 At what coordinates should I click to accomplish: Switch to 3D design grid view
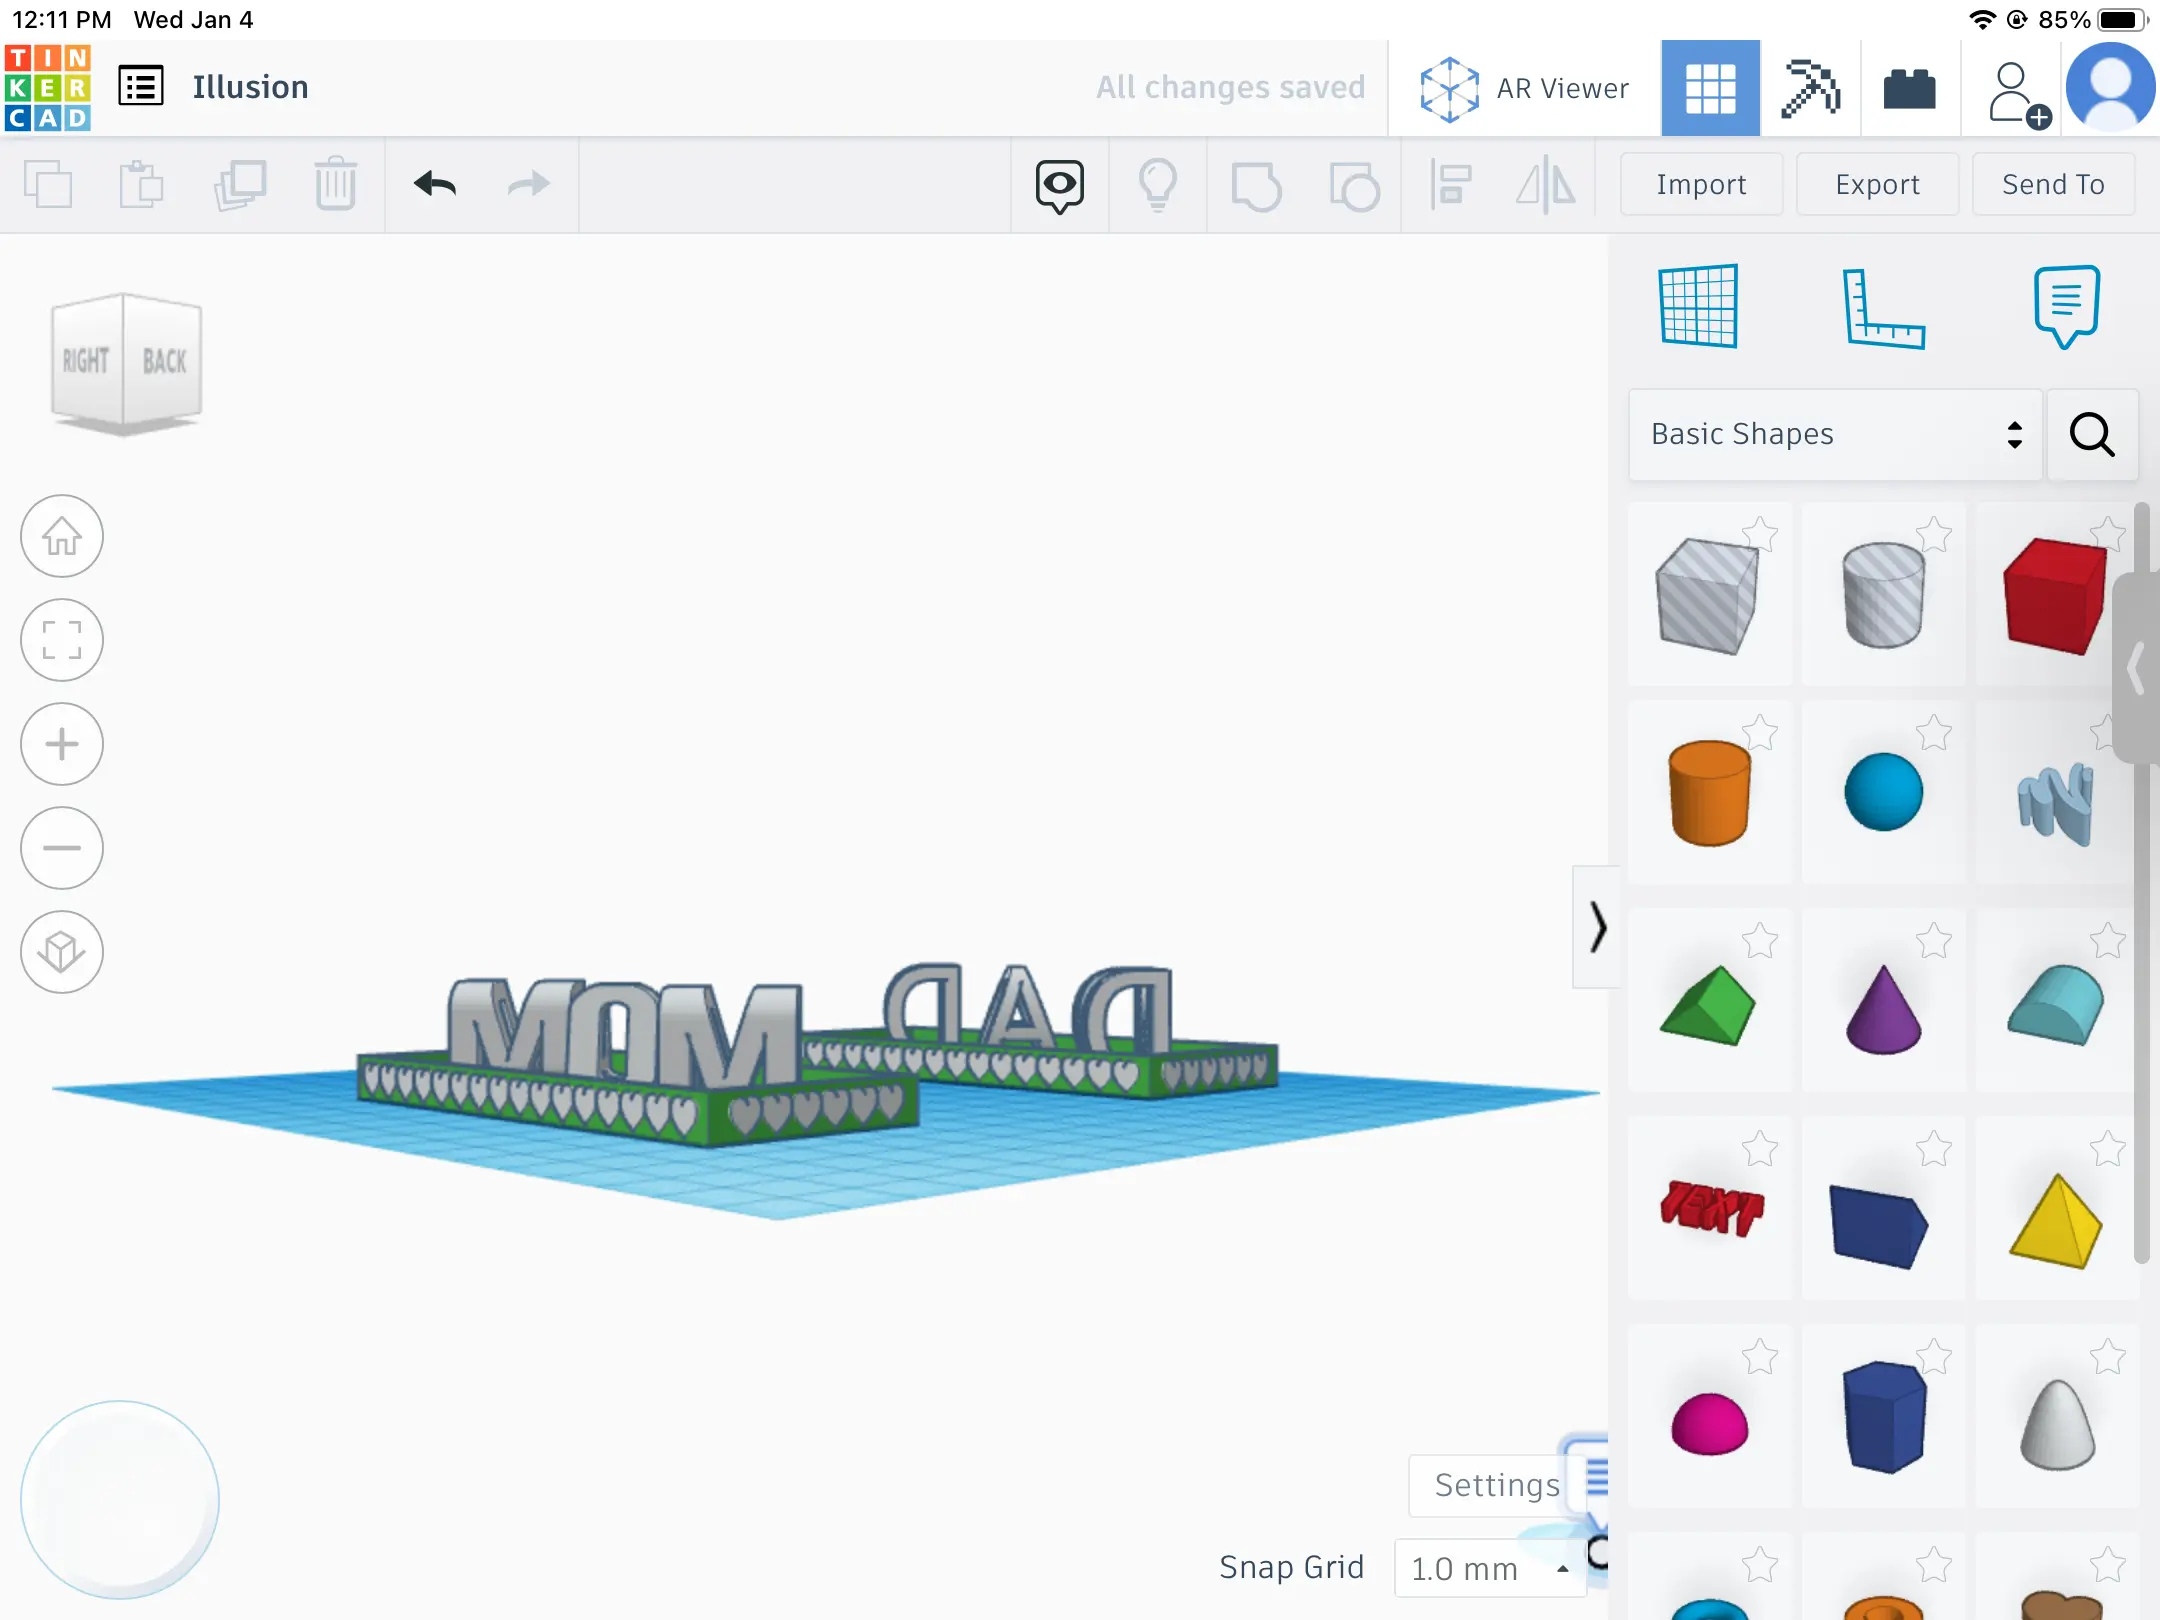[1710, 88]
